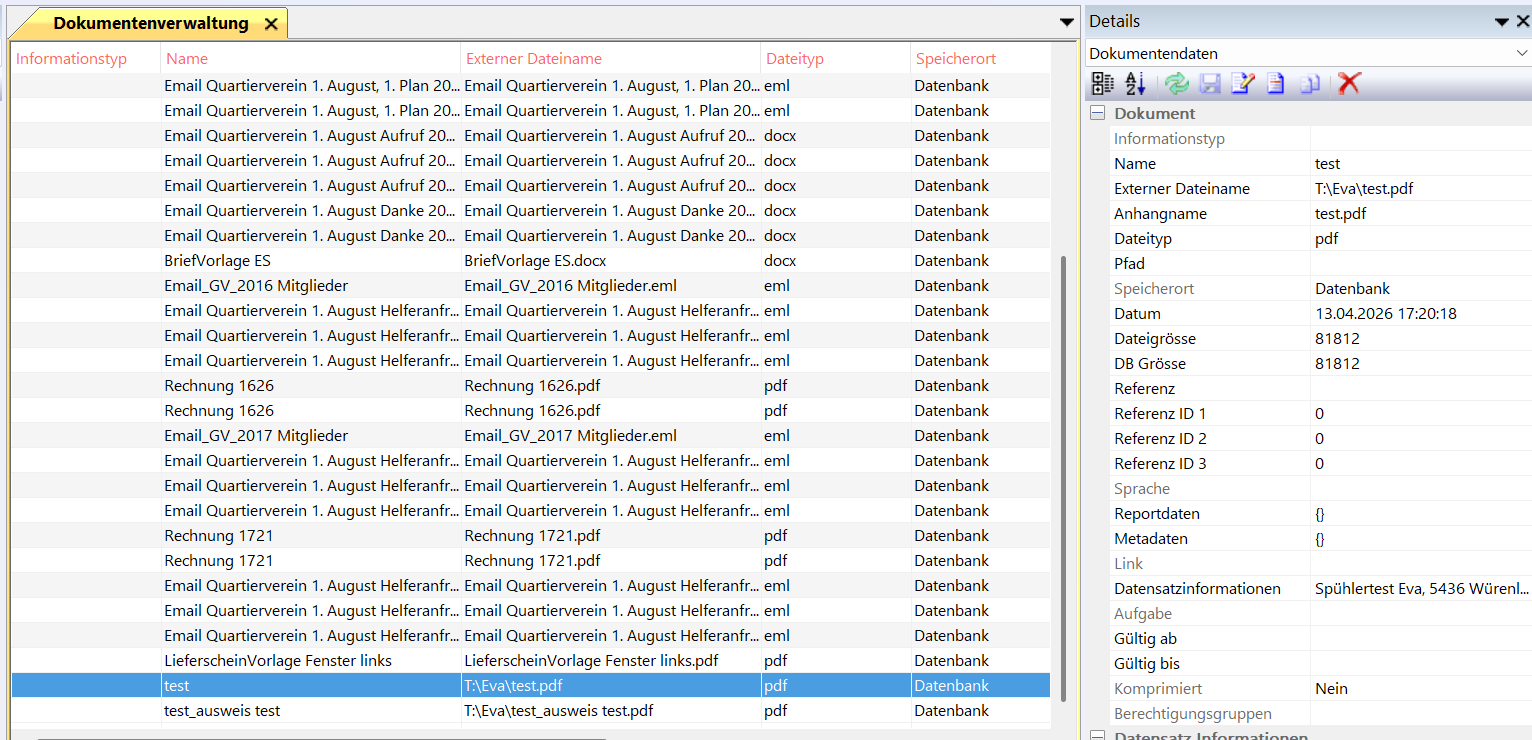Click the edit document pencil icon
The height and width of the screenshot is (740, 1532).
[x=1243, y=84]
